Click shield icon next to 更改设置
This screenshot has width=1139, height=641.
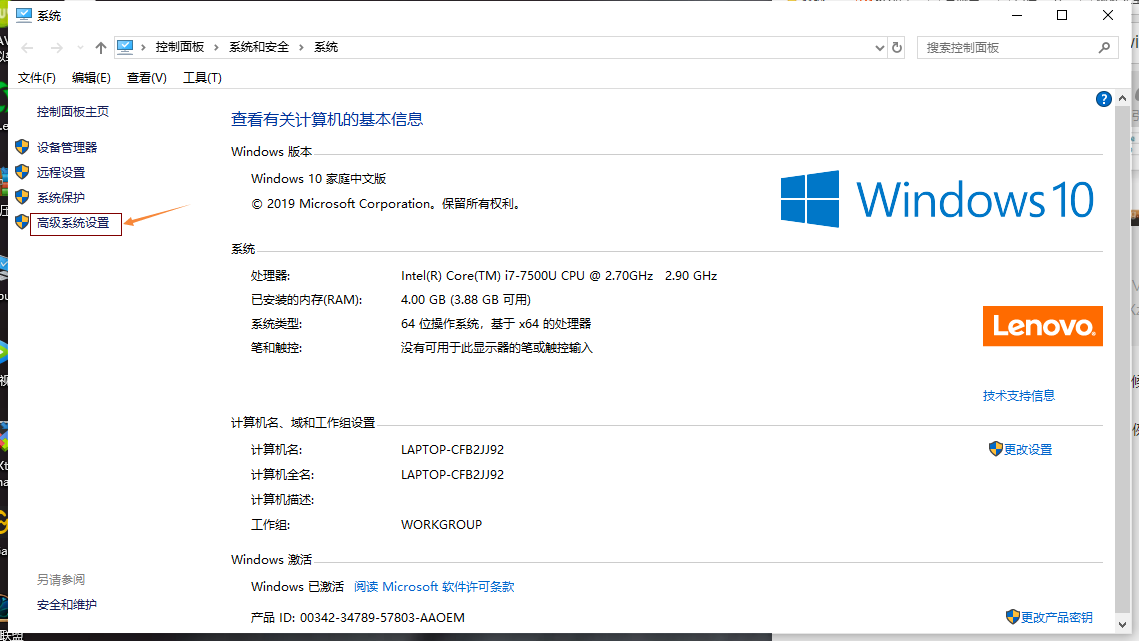pyautogui.click(x=995, y=449)
